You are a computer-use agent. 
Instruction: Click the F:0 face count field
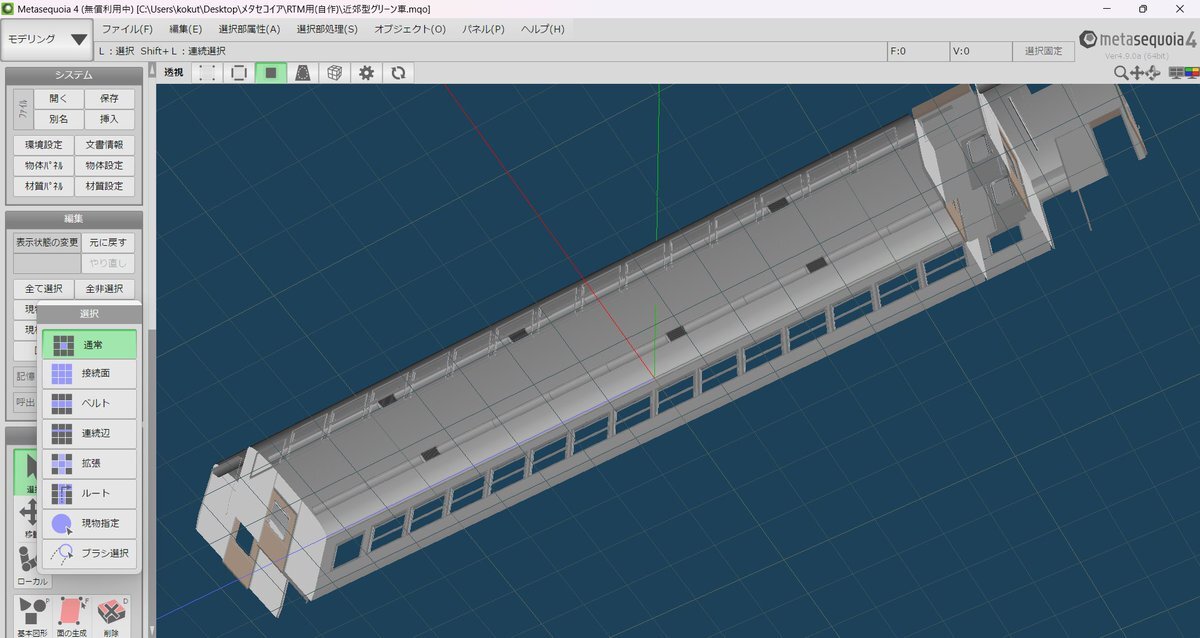pos(917,50)
